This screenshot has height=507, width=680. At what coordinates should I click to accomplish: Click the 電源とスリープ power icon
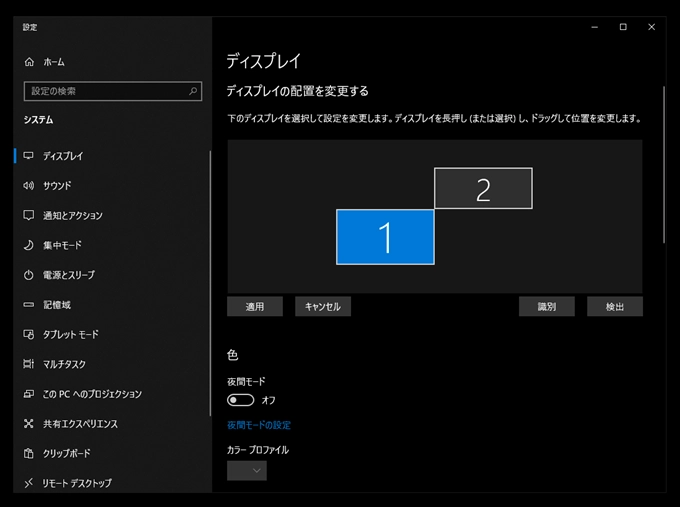click(29, 275)
